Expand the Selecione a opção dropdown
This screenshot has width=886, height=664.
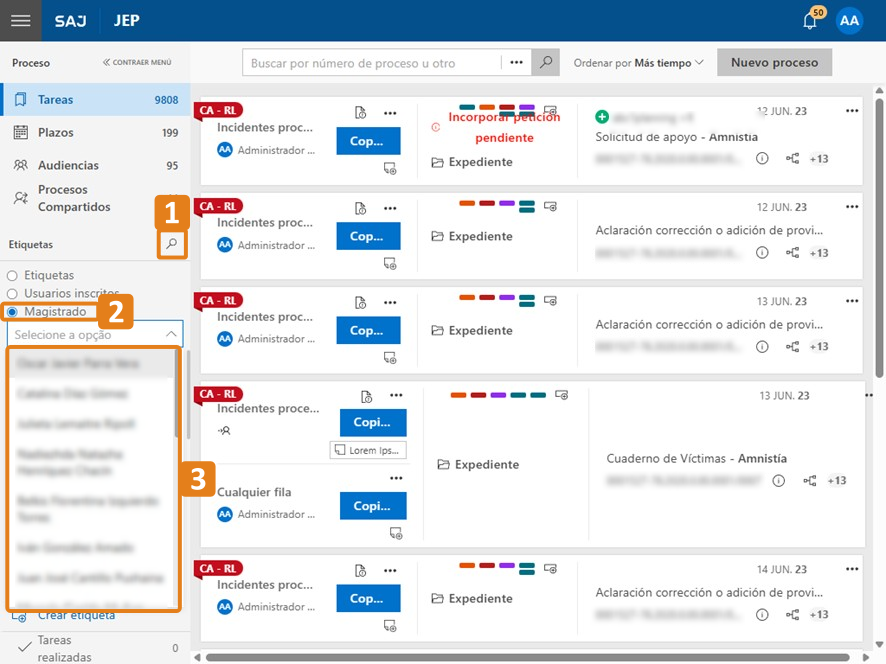pyautogui.click(x=95, y=334)
